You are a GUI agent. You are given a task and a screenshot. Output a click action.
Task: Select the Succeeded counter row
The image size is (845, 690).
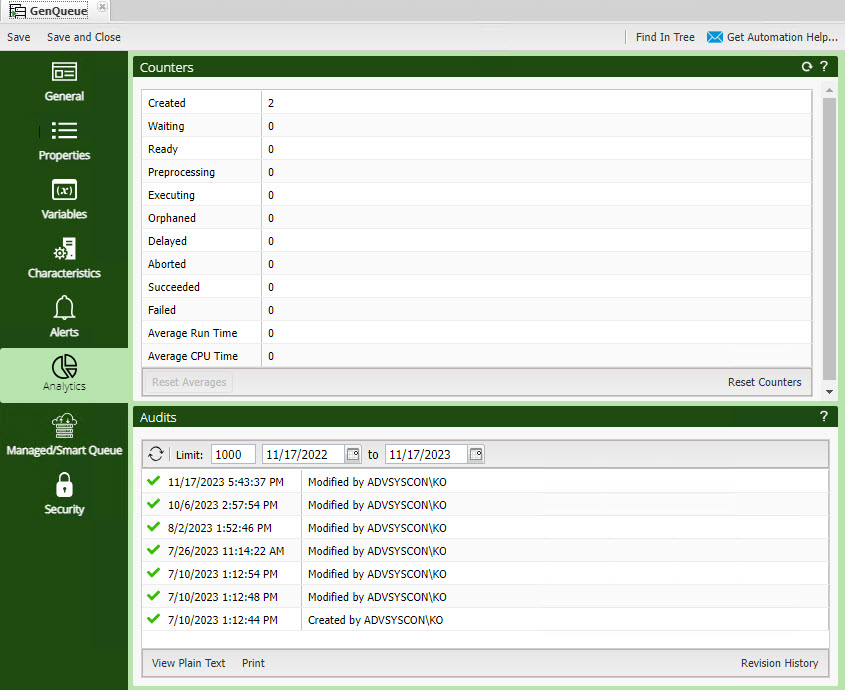[x=476, y=287]
